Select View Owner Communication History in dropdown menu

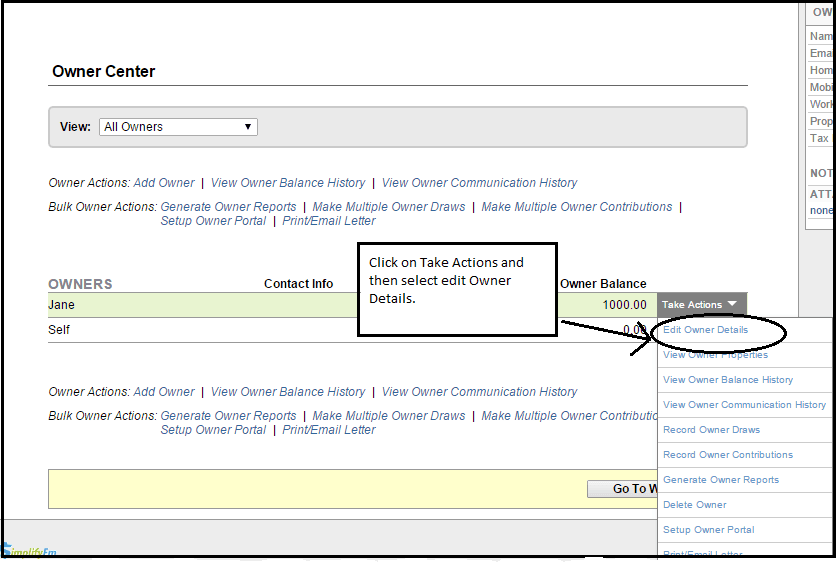[744, 405]
